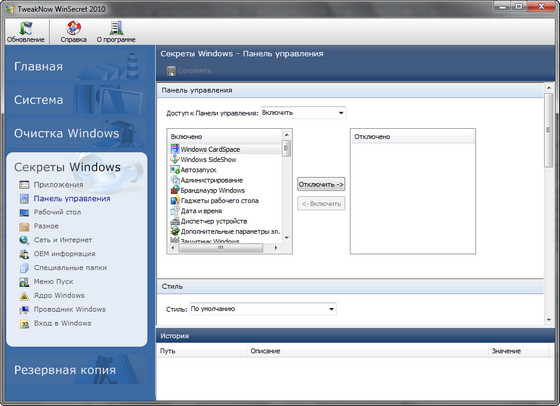Click the Значение column header
Screen dimensions: 560x406
click(x=518, y=351)
